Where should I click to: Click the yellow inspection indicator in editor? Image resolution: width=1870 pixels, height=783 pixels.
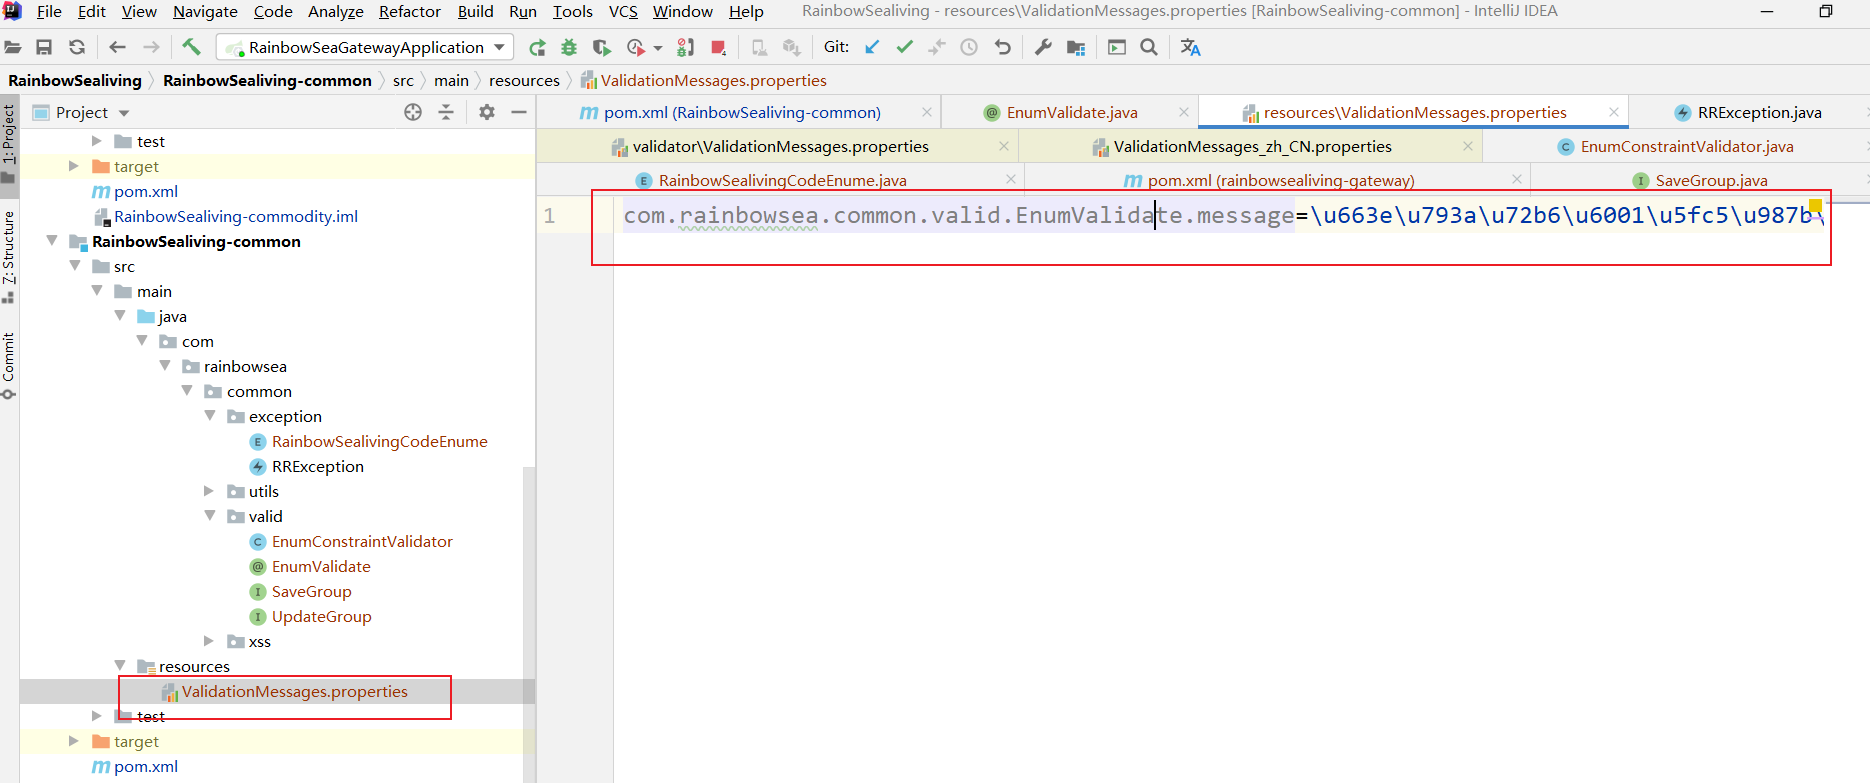pos(1815,205)
